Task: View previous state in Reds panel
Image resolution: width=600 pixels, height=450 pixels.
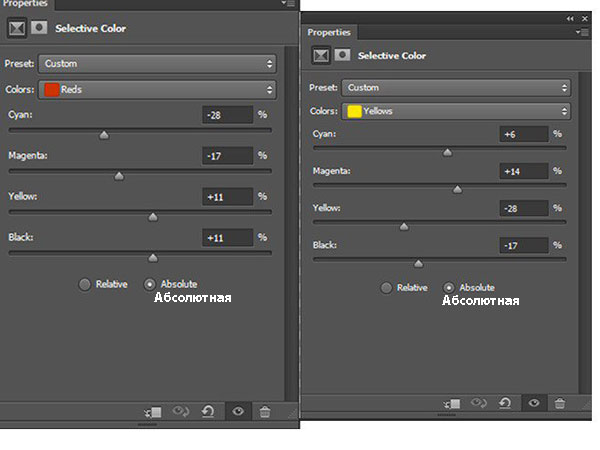Action: [181, 412]
